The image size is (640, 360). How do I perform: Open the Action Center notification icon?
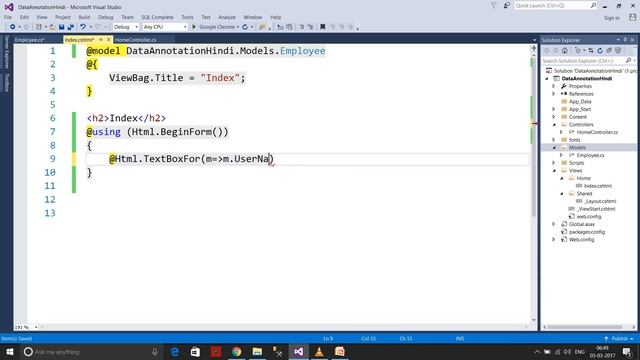point(627,351)
